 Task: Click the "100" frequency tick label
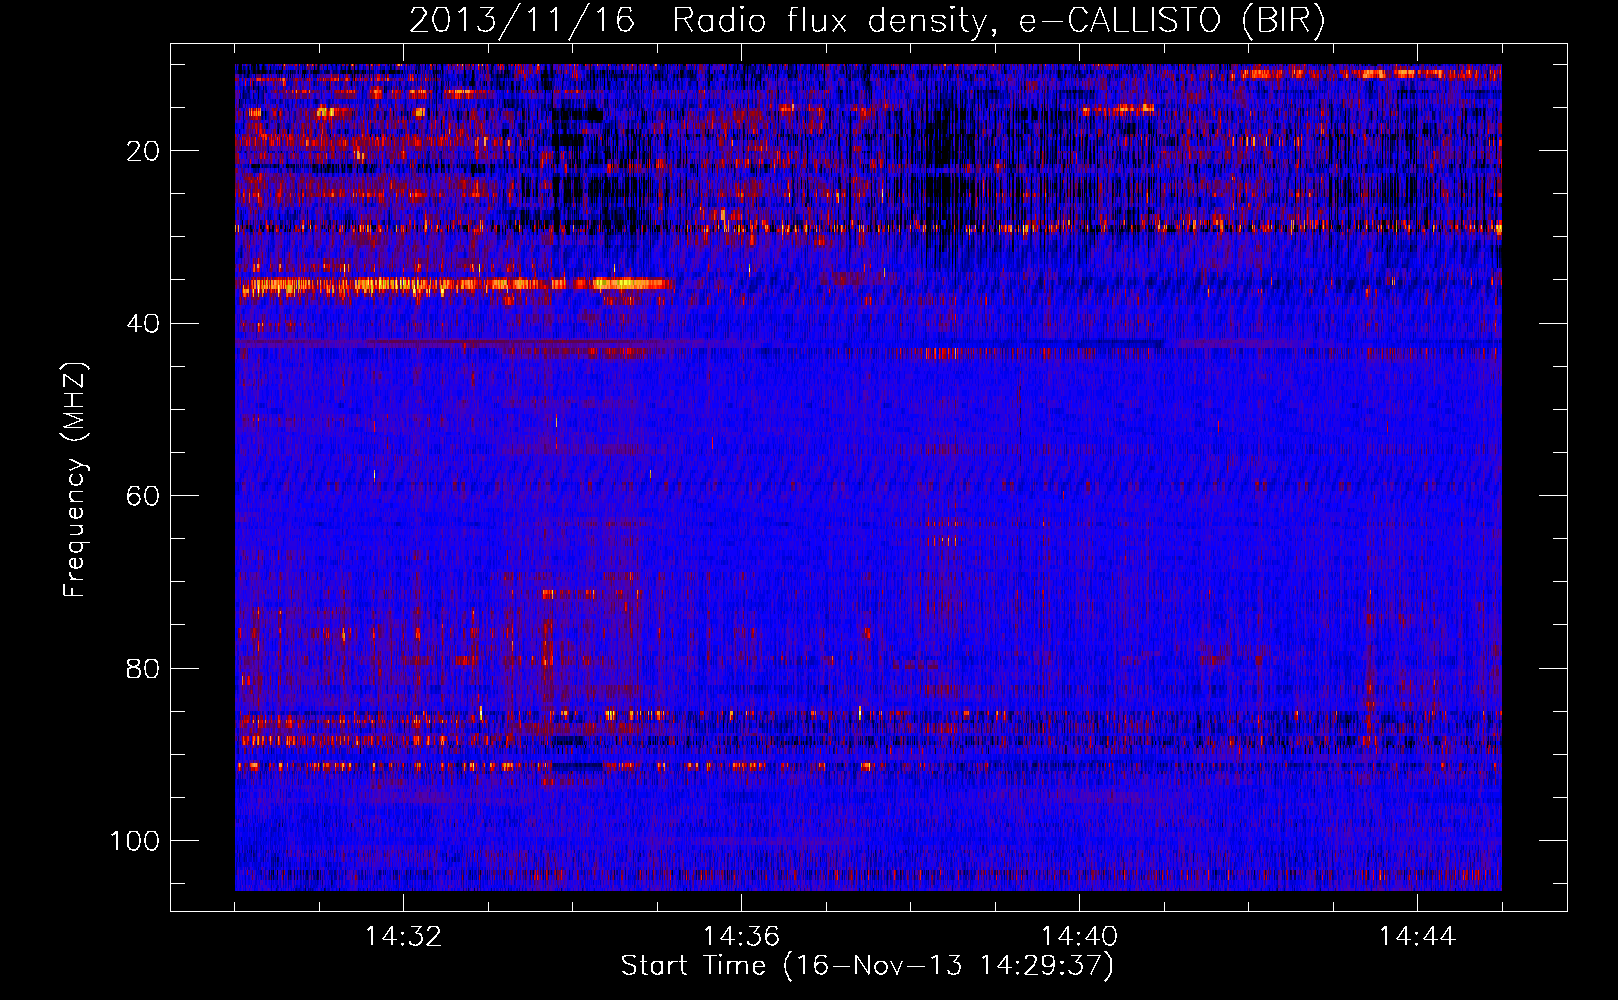tap(135, 841)
